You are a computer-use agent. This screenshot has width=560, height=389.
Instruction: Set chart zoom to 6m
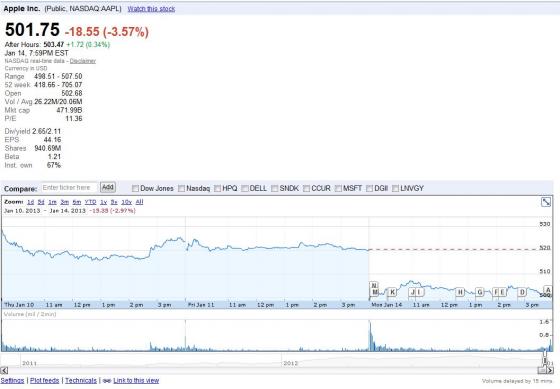pyautogui.click(x=77, y=202)
